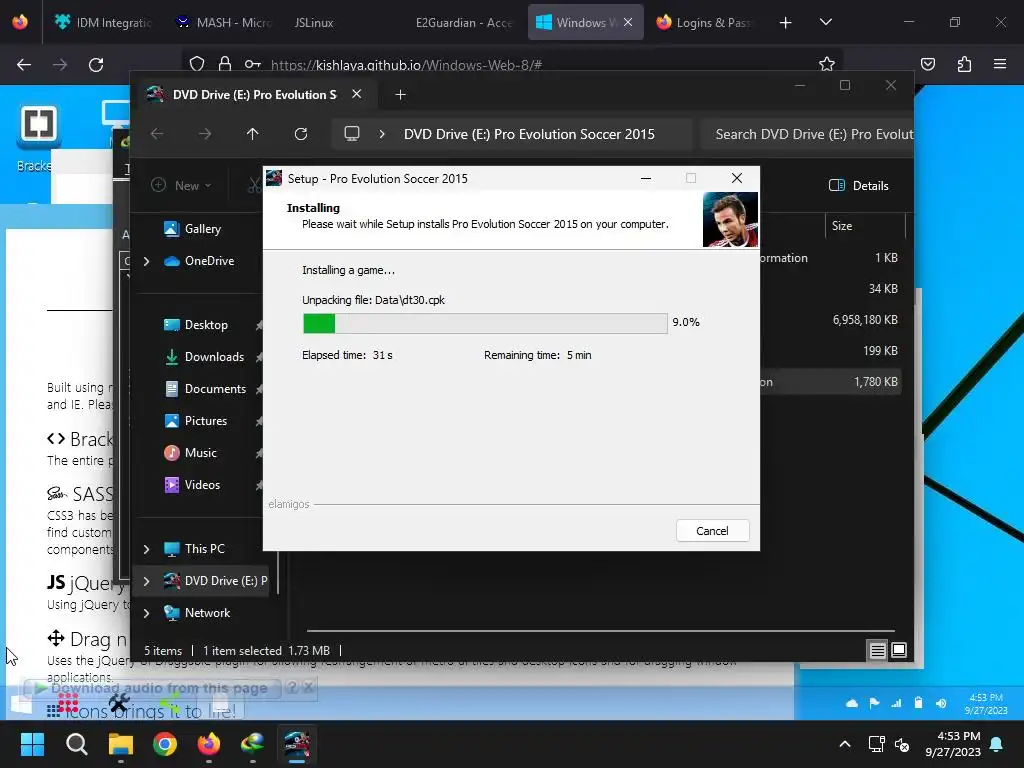
Task: Open the Videos quick access folder
Action: (202, 485)
